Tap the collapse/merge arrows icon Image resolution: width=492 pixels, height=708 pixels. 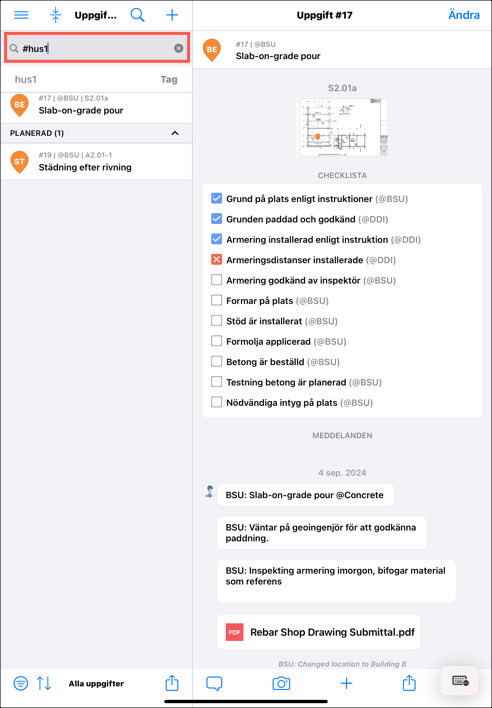[x=55, y=15]
